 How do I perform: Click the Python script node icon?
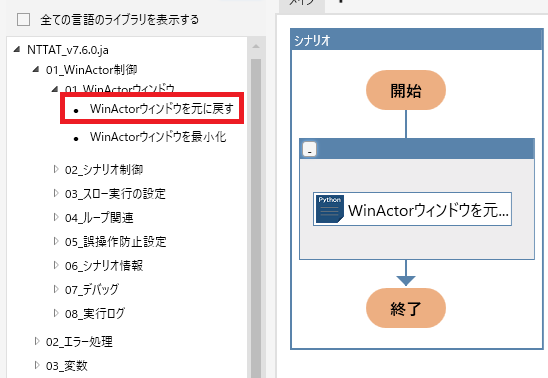330,209
